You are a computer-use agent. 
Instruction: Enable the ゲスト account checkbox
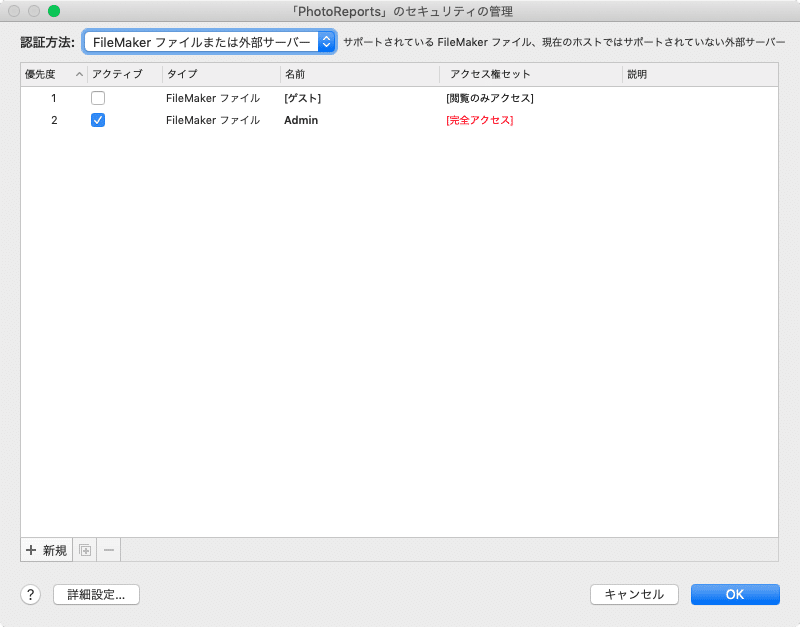tap(97, 97)
